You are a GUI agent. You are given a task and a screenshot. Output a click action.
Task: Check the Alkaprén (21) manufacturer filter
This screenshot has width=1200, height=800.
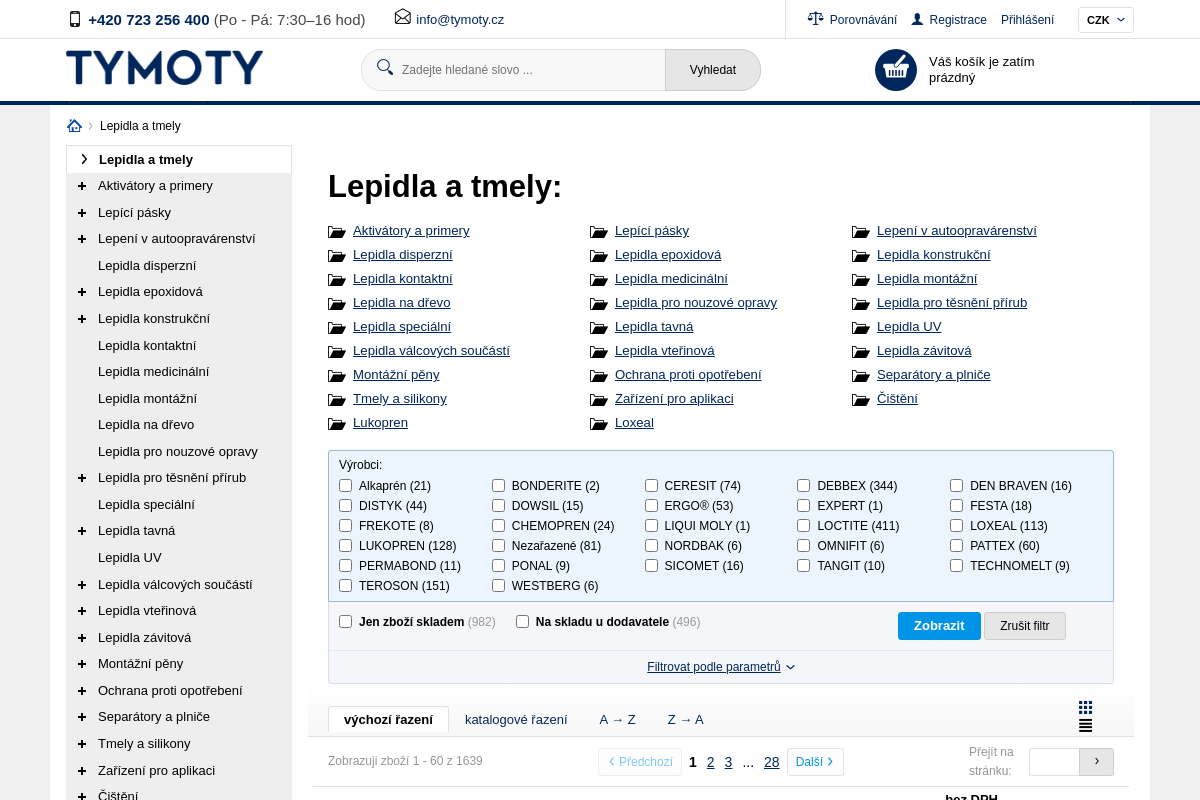346,486
